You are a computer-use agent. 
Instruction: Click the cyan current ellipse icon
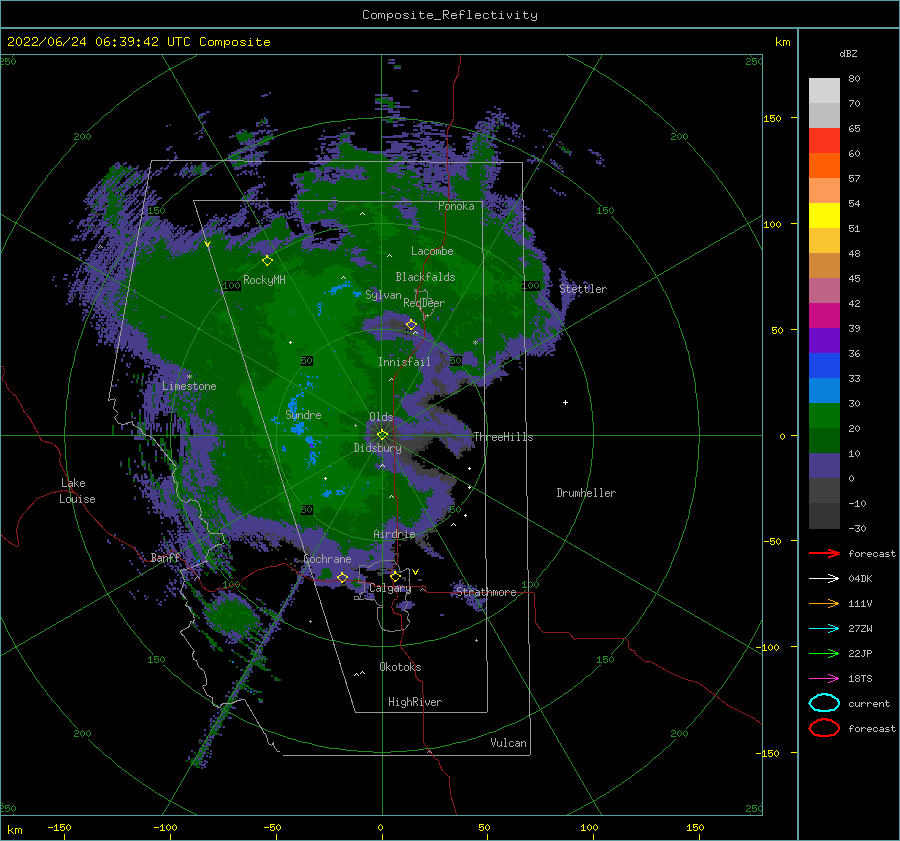pyautogui.click(x=824, y=703)
